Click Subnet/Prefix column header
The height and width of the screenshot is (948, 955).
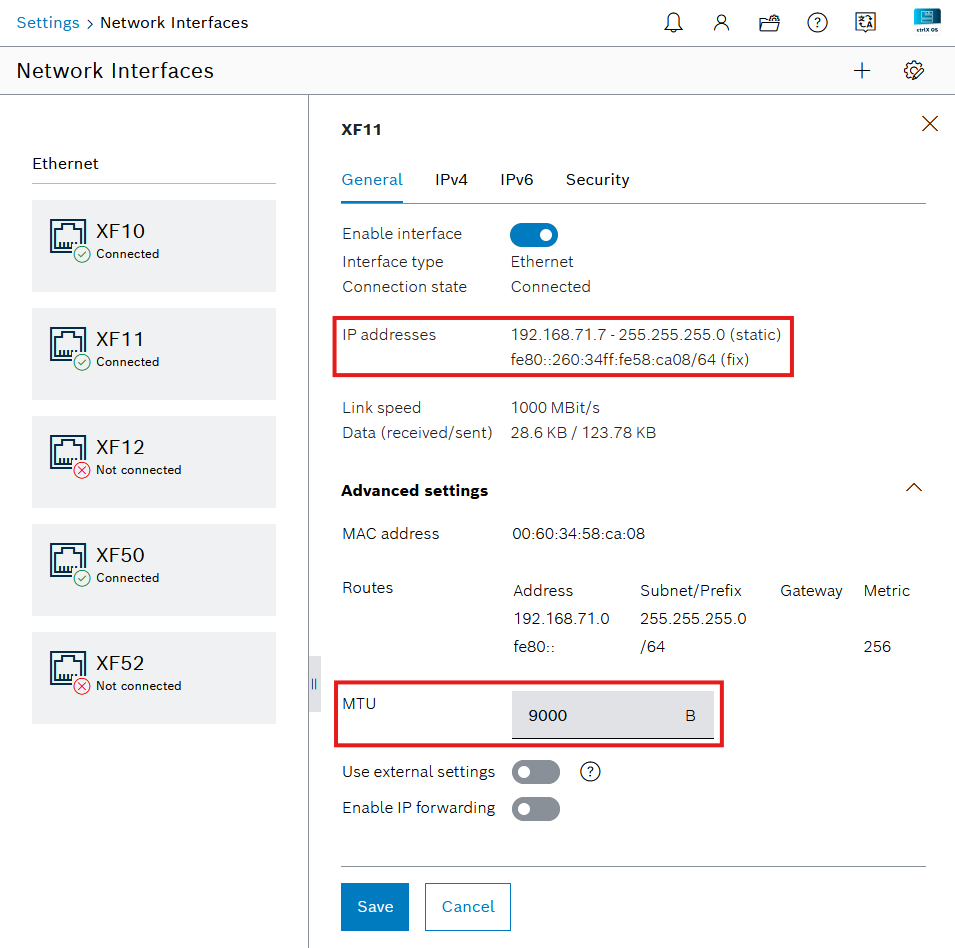(x=691, y=591)
